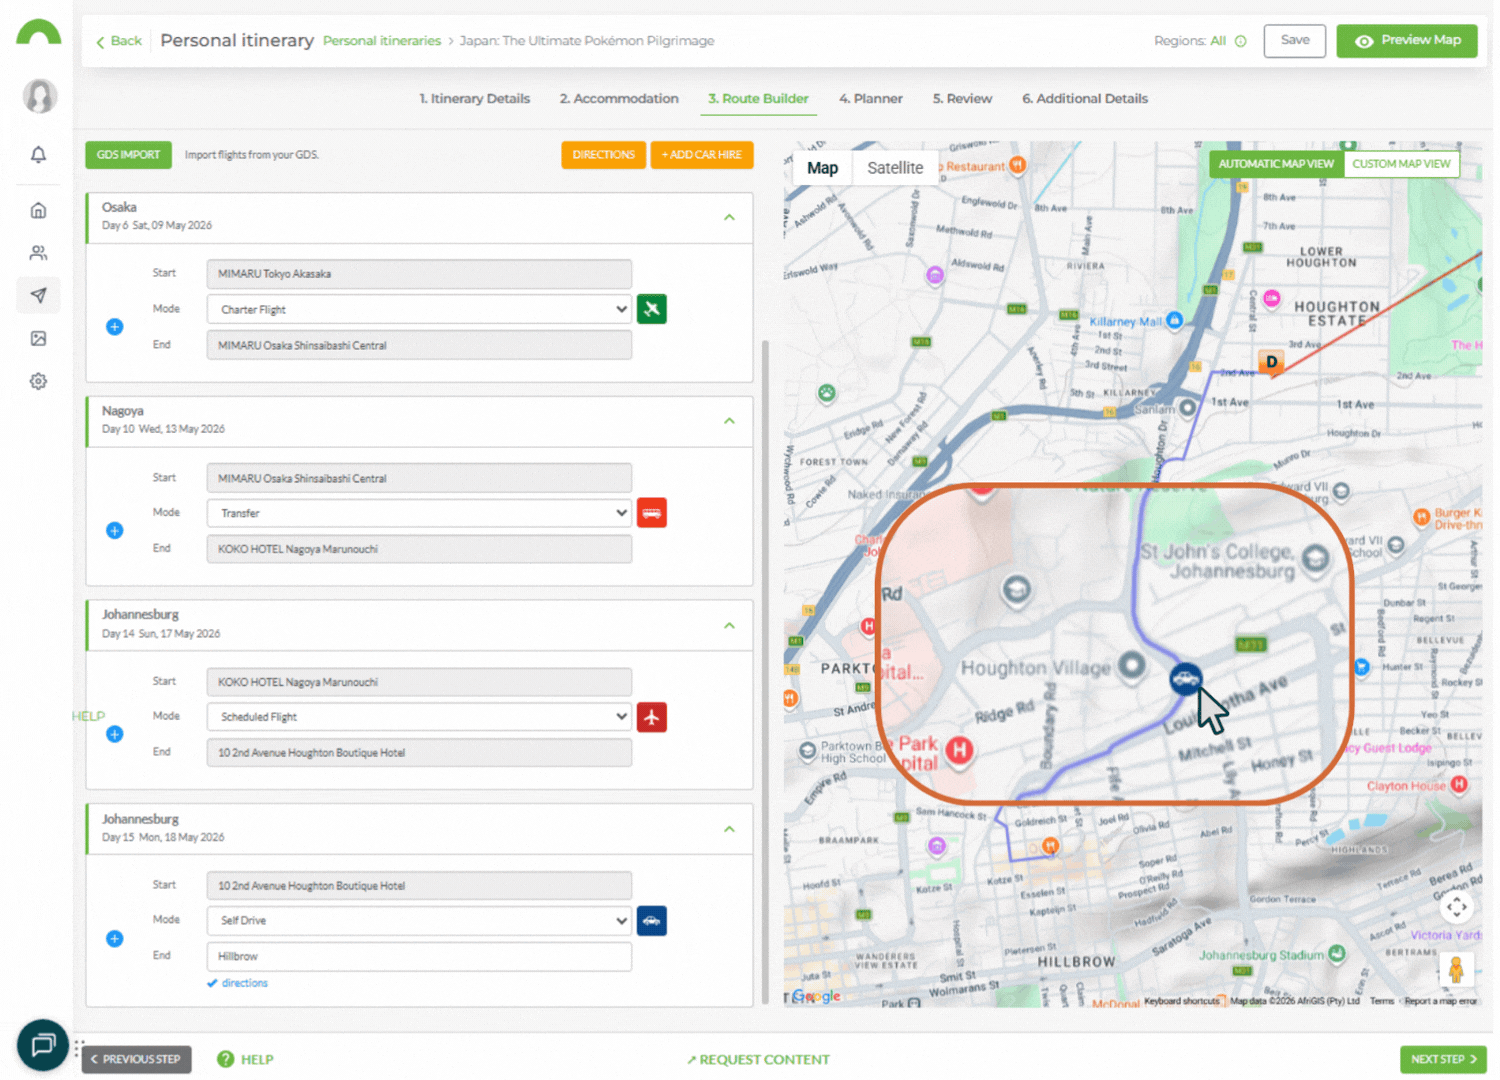Screen dimensions: 1500x1080
Task: Click HELP in the bottom bar
Action: [x=246, y=1059]
